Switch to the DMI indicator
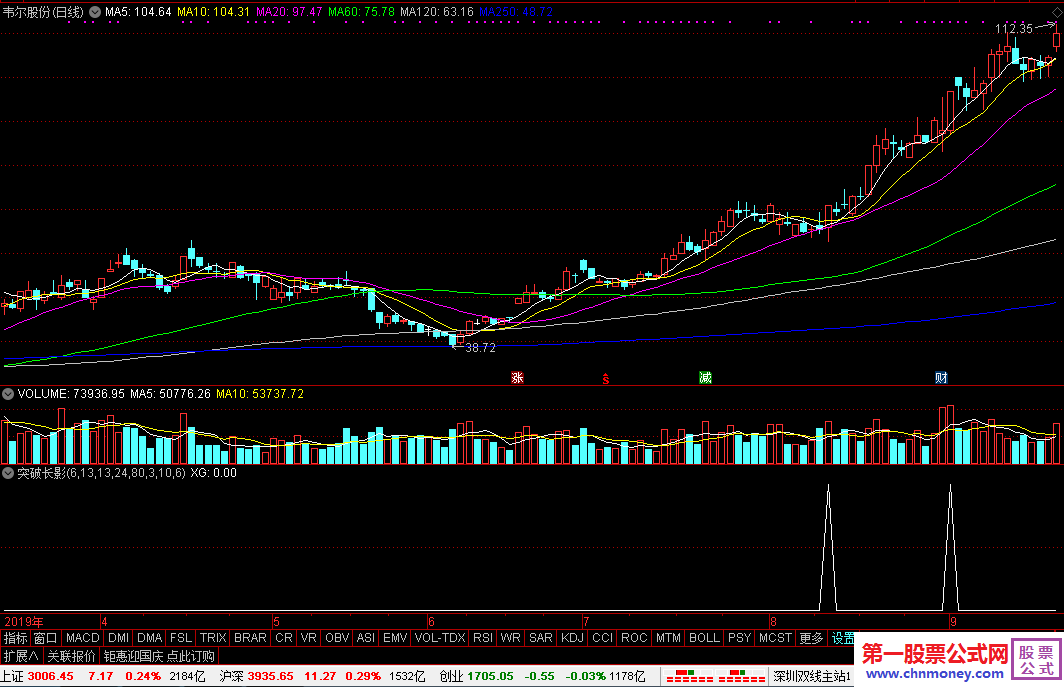Viewport: 1064px width, 687px height. point(119,638)
